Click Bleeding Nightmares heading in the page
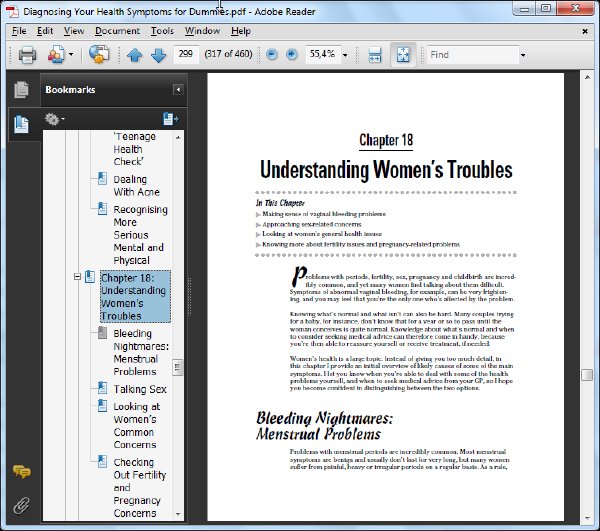 coord(324,426)
